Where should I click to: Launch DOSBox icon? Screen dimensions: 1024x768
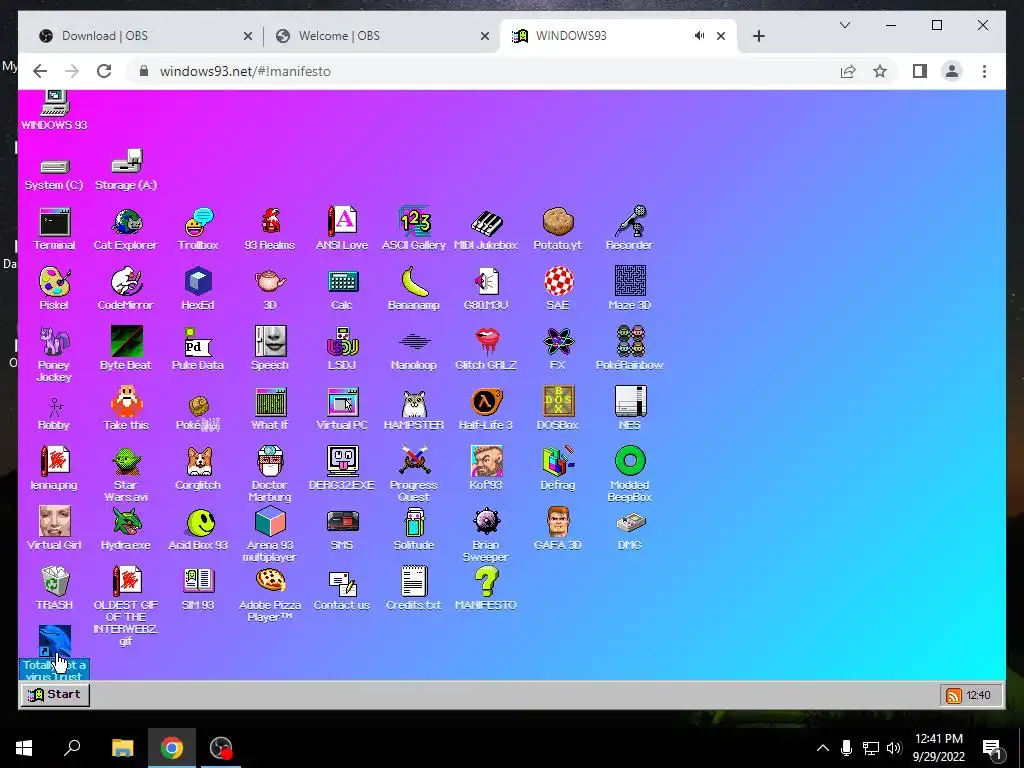click(558, 408)
